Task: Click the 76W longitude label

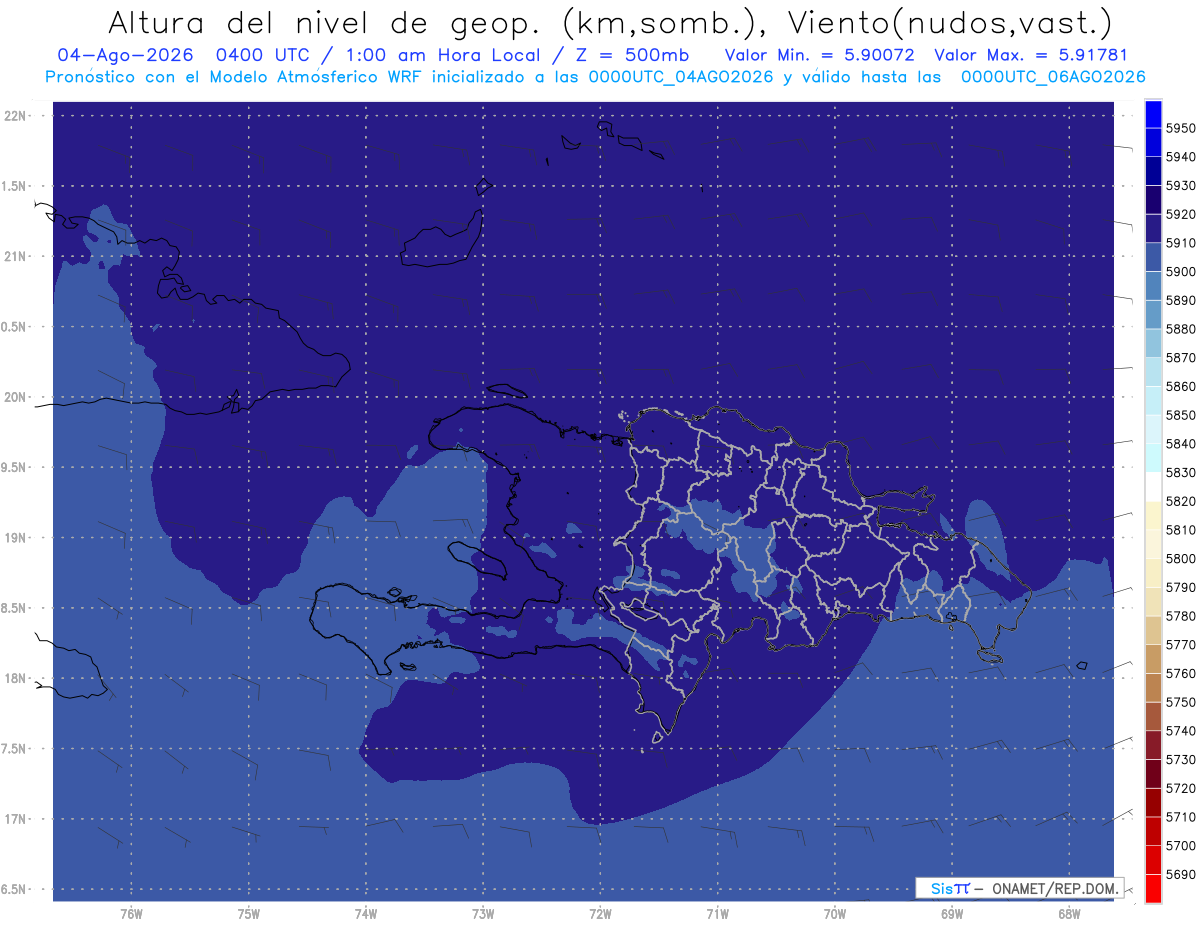Action: (x=131, y=914)
